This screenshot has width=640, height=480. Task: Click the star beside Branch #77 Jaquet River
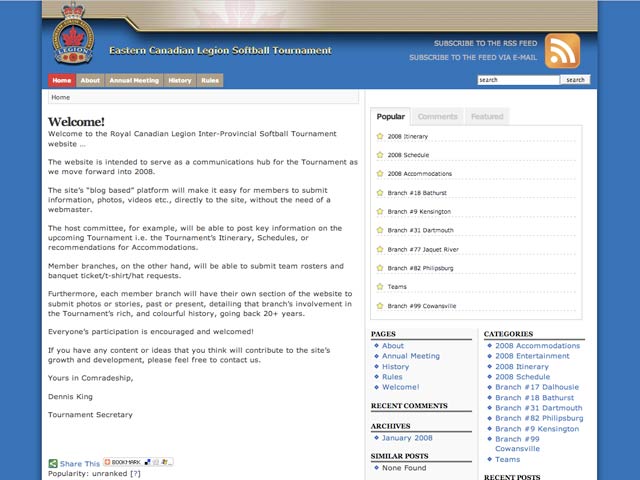click(x=380, y=249)
